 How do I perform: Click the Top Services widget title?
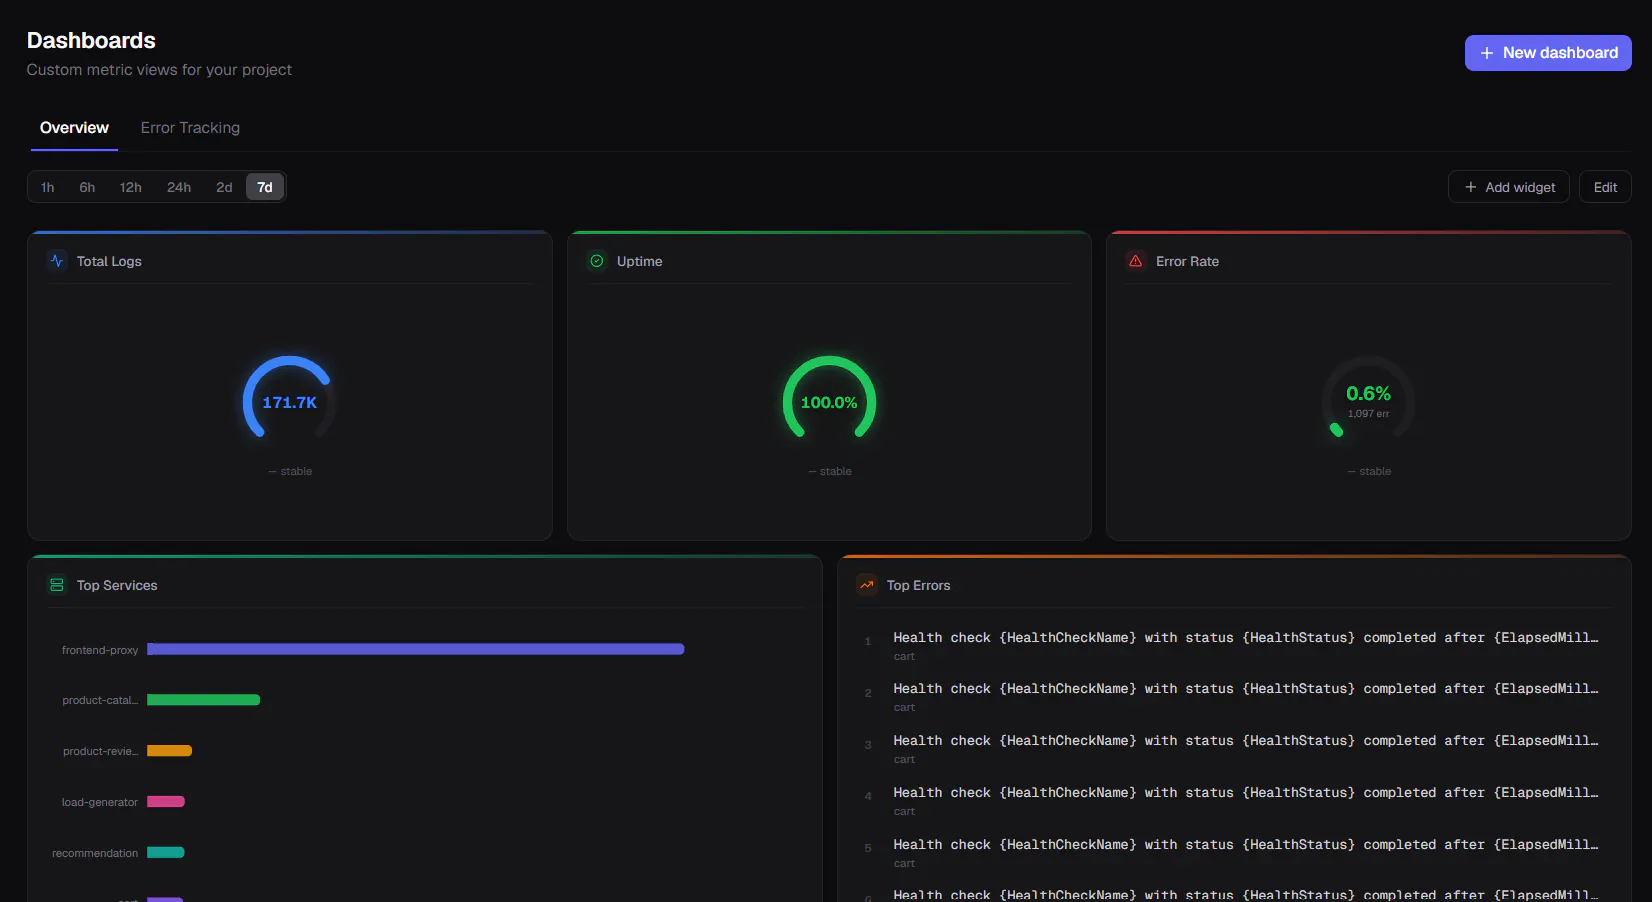pos(117,585)
